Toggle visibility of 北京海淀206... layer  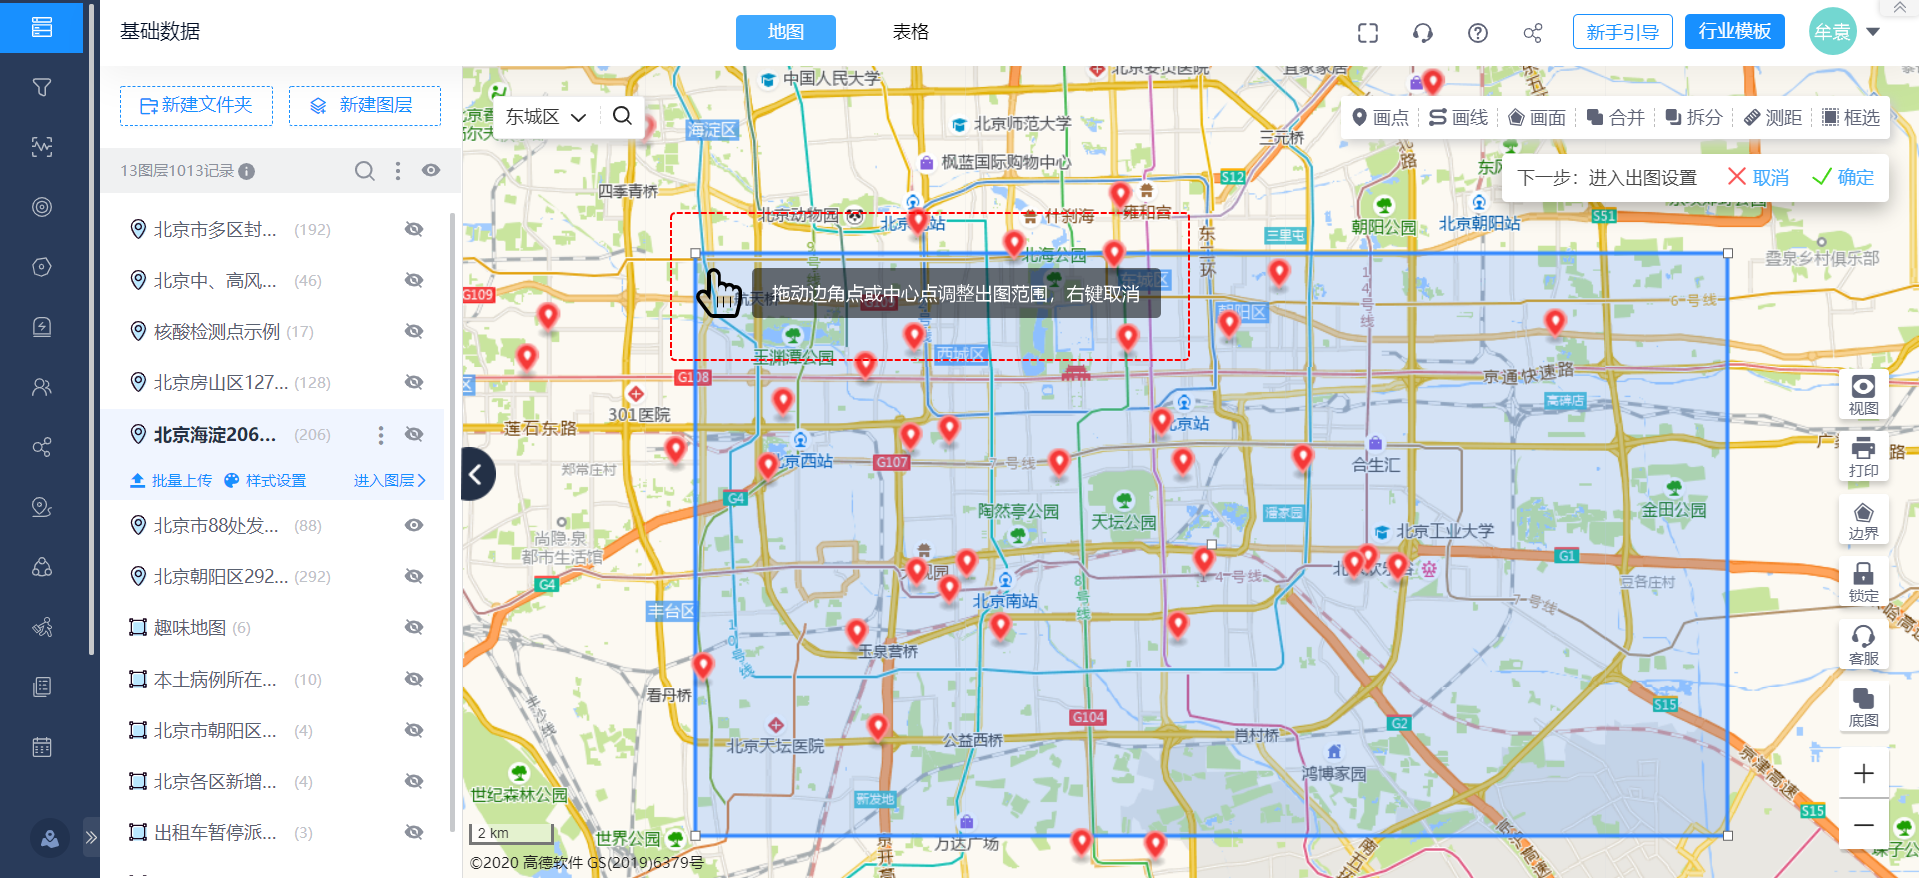click(x=414, y=434)
